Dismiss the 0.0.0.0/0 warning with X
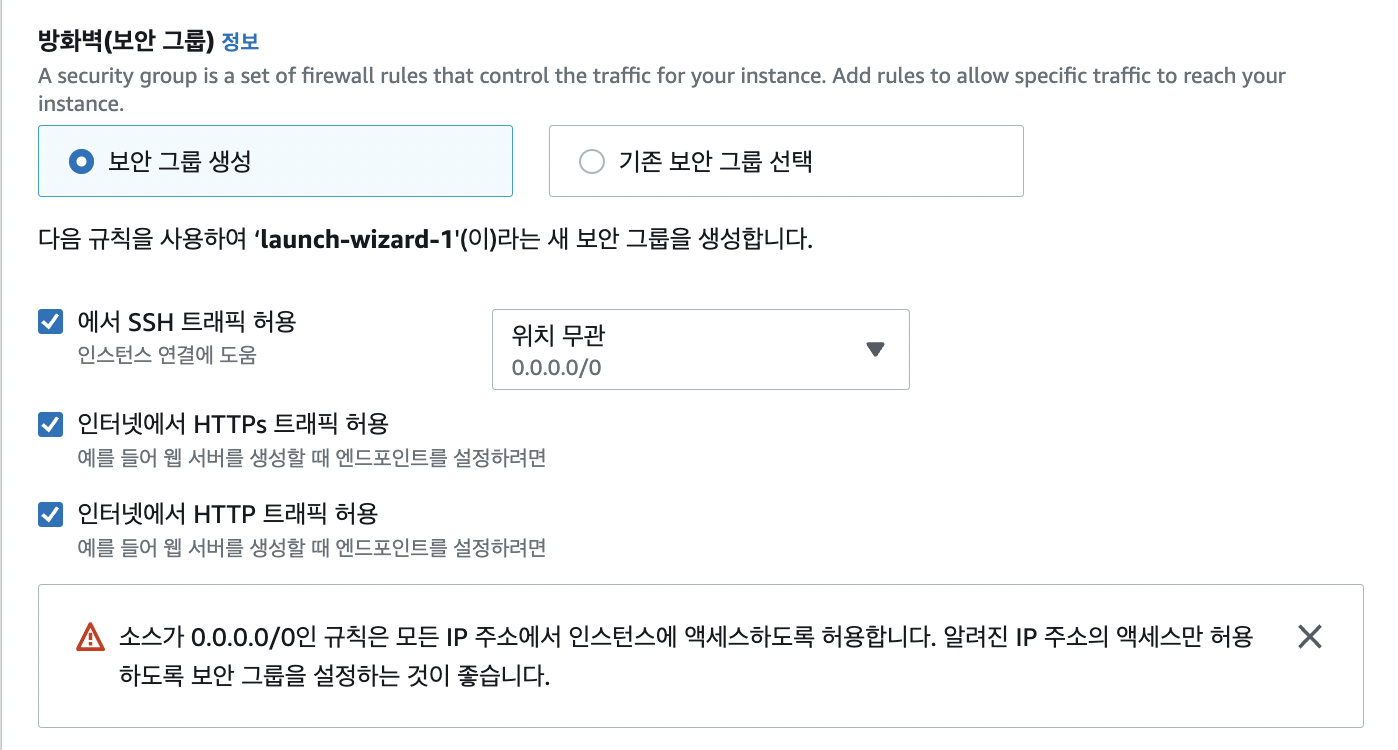 coord(1309,636)
